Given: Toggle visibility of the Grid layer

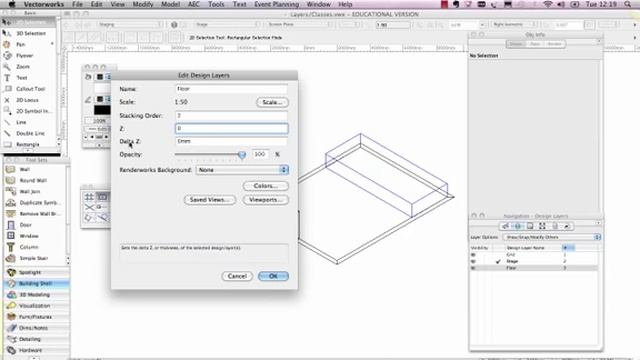Looking at the screenshot, I should pos(473,254).
